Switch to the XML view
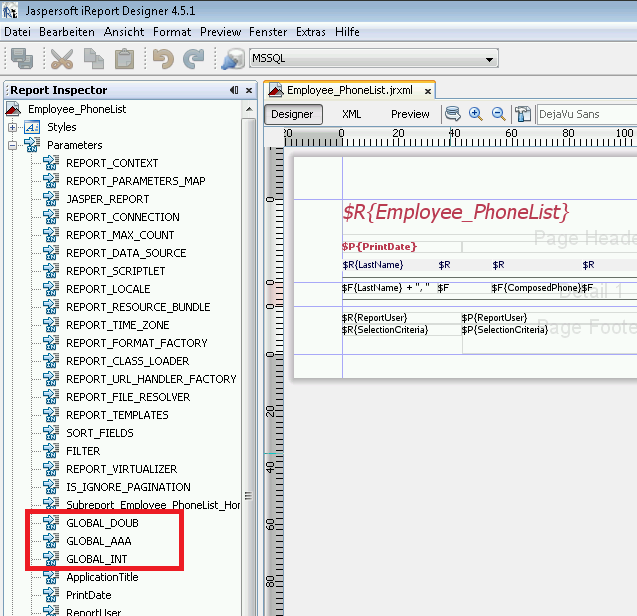637x616 pixels. click(351, 114)
